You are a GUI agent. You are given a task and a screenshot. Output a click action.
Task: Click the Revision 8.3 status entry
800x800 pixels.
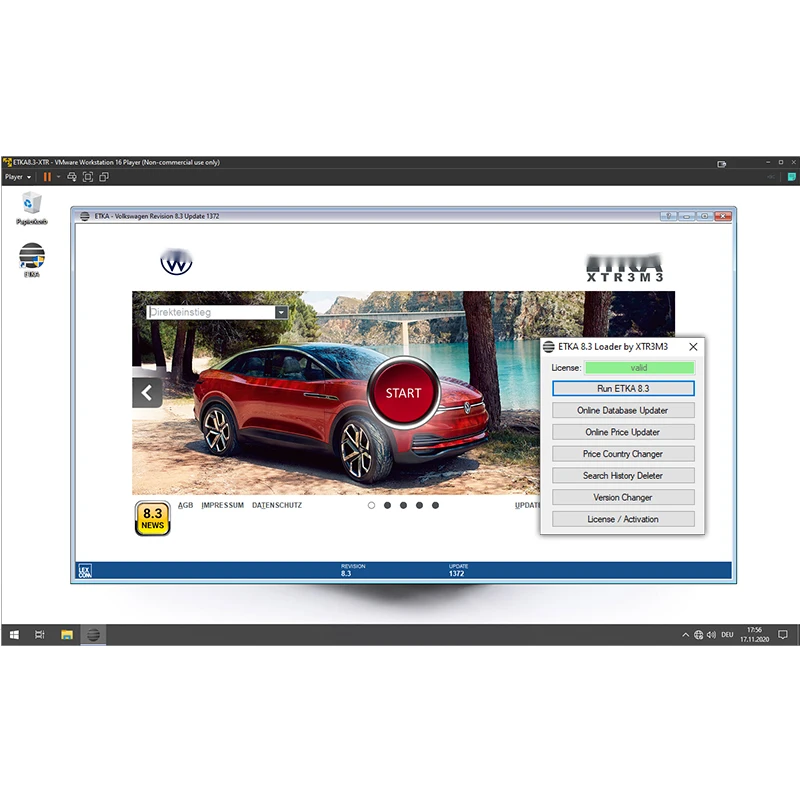[x=353, y=570]
